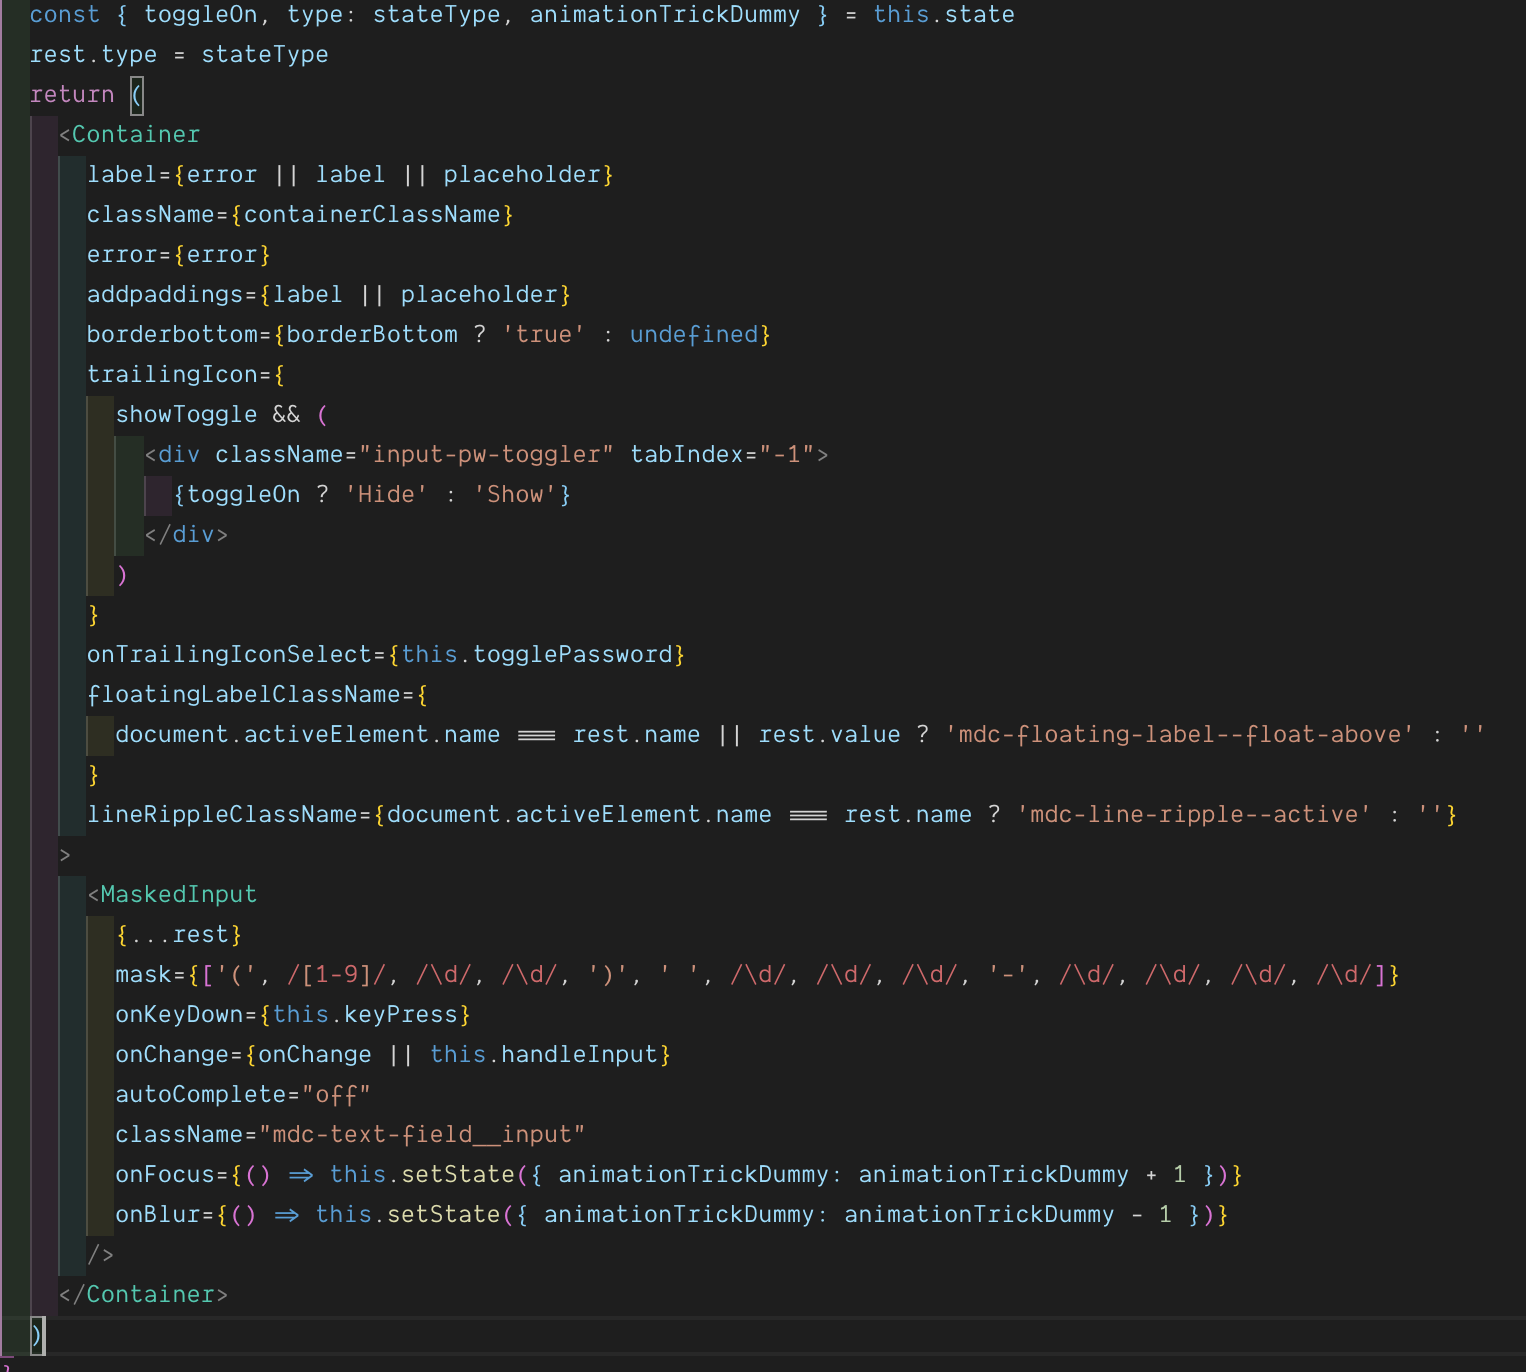
Task: Click 'floatingLabelClassName' attribute name
Action: 244,695
